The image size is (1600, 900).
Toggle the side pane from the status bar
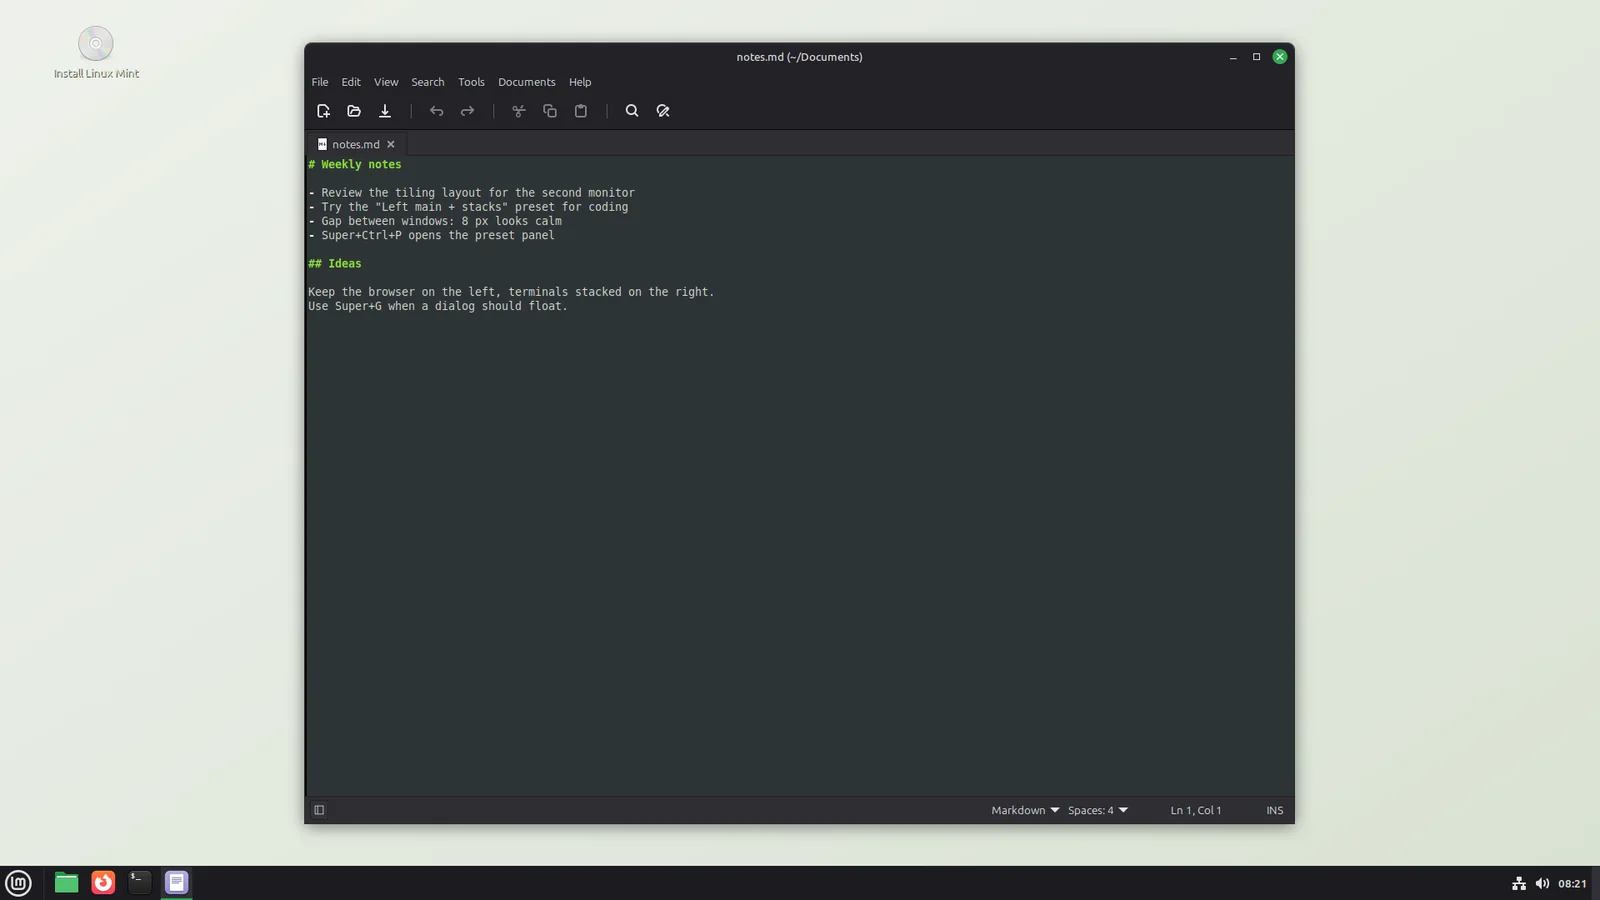click(319, 810)
